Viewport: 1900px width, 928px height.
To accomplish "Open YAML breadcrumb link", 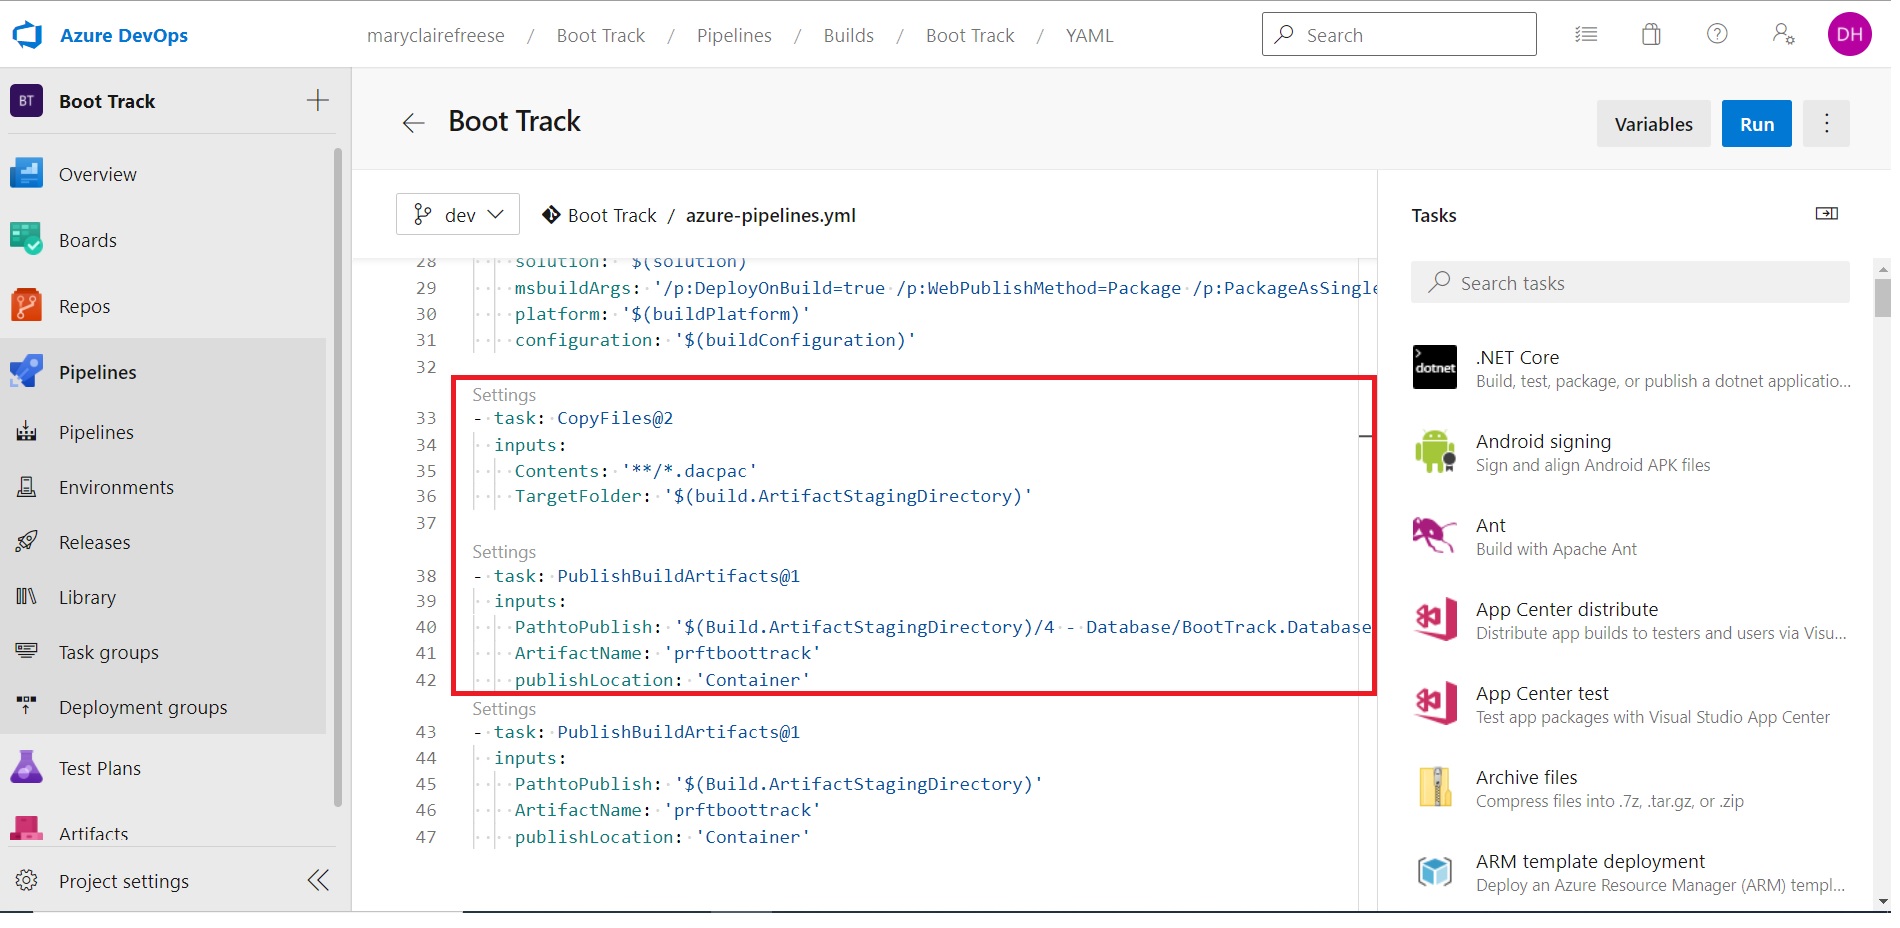I will [1089, 35].
